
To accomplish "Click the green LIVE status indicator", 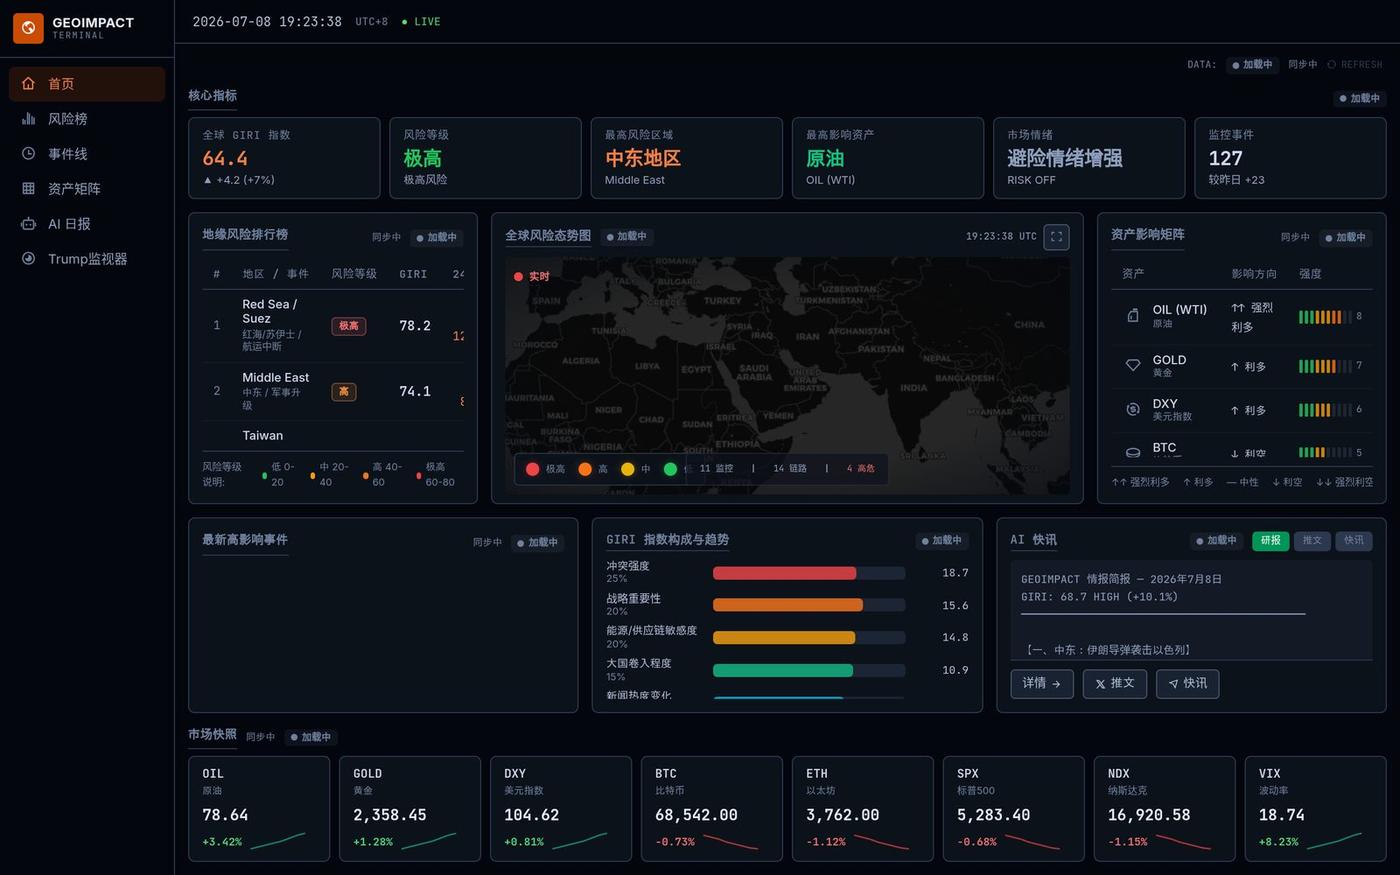I will click(x=421, y=22).
